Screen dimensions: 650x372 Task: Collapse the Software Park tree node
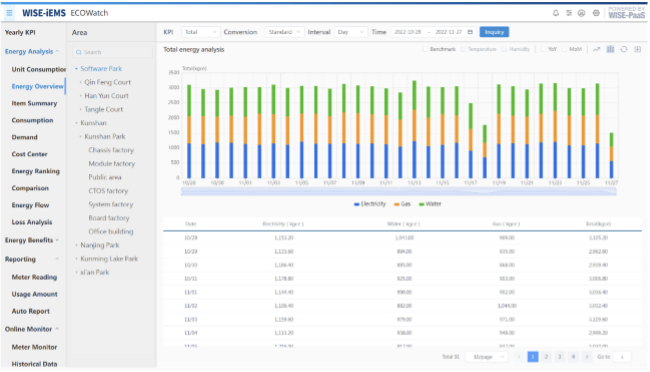[76, 69]
